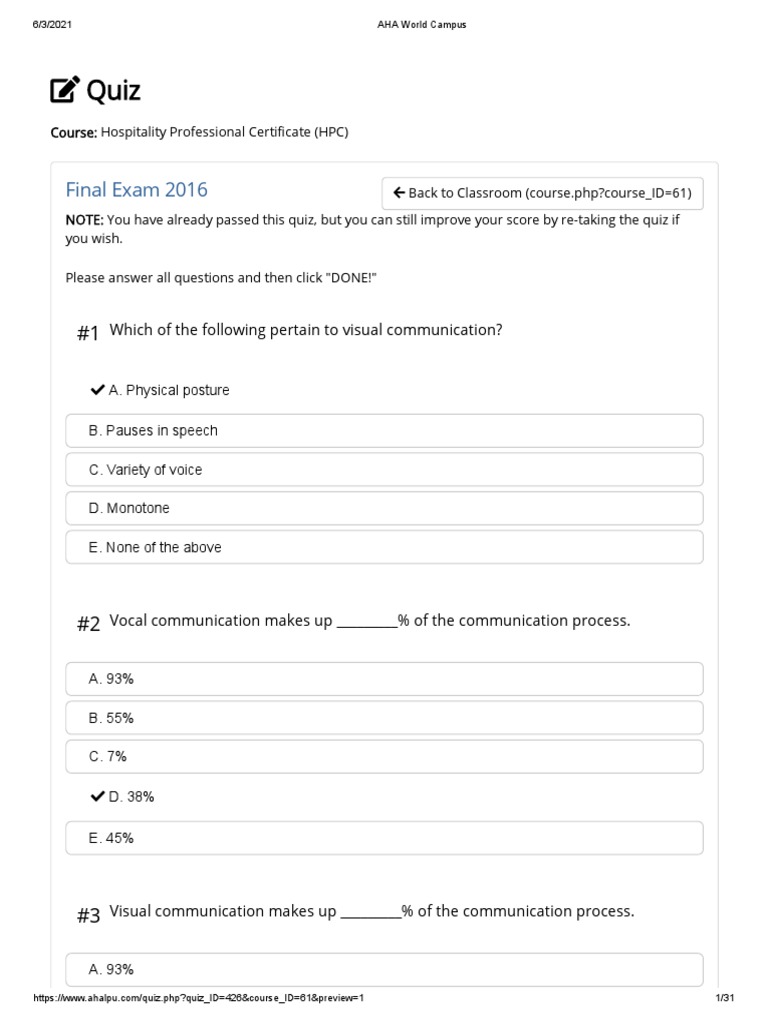Viewport: 768px width, 1024px height.
Task: Select E. 45% answer option
Action: click(384, 838)
